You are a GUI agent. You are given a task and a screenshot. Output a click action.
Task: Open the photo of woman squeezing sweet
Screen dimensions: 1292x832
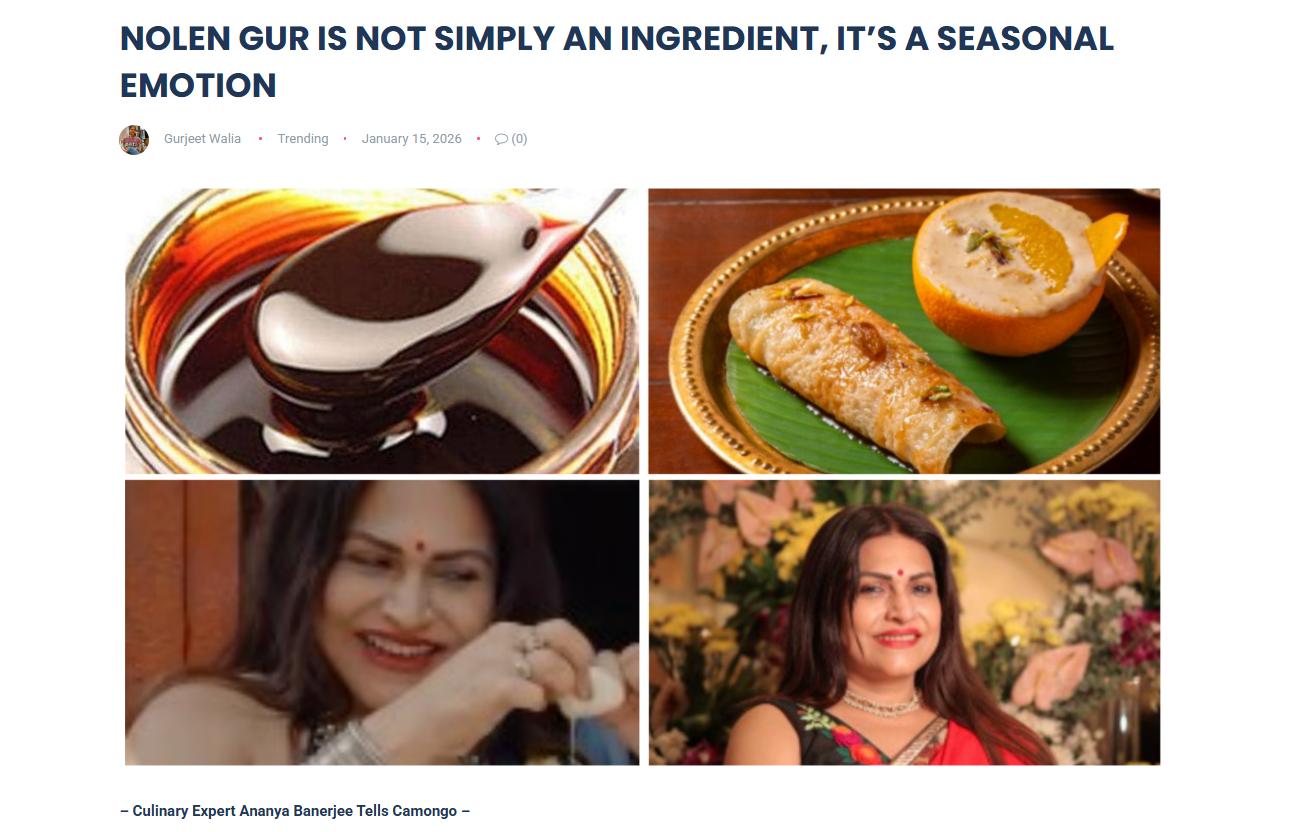click(x=382, y=622)
